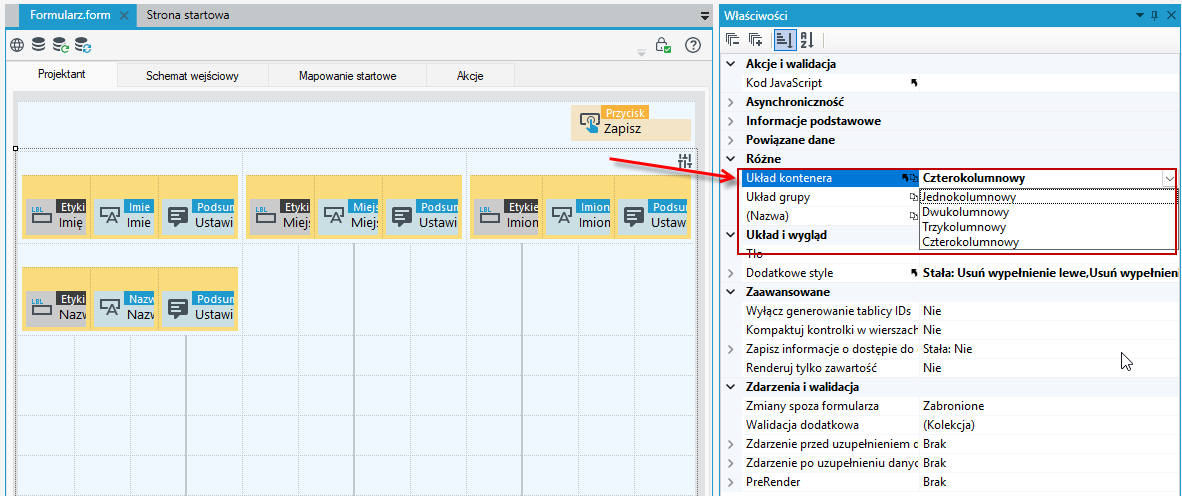Open help via the question mark icon
Viewport: 1182px width, 496px height.
pyautogui.click(x=693, y=45)
